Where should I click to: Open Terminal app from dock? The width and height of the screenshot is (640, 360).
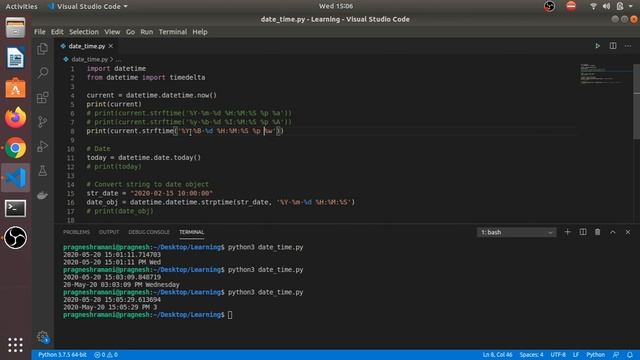tap(16, 208)
